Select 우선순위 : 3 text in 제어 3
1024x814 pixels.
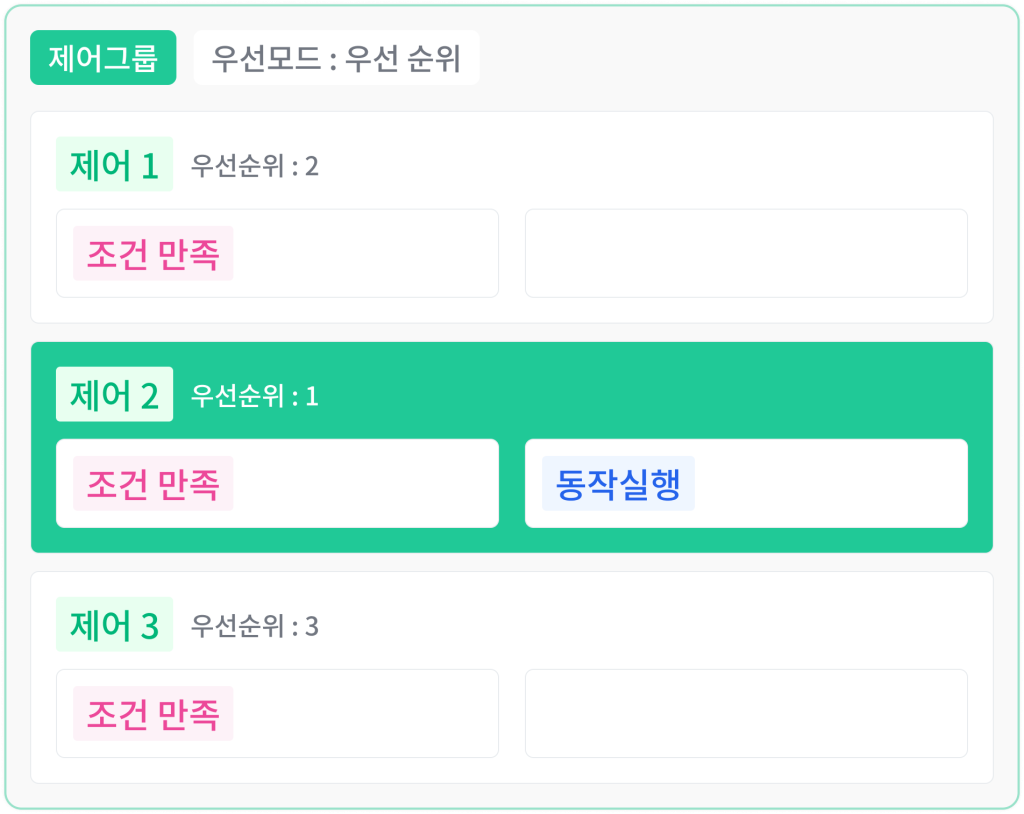255,626
